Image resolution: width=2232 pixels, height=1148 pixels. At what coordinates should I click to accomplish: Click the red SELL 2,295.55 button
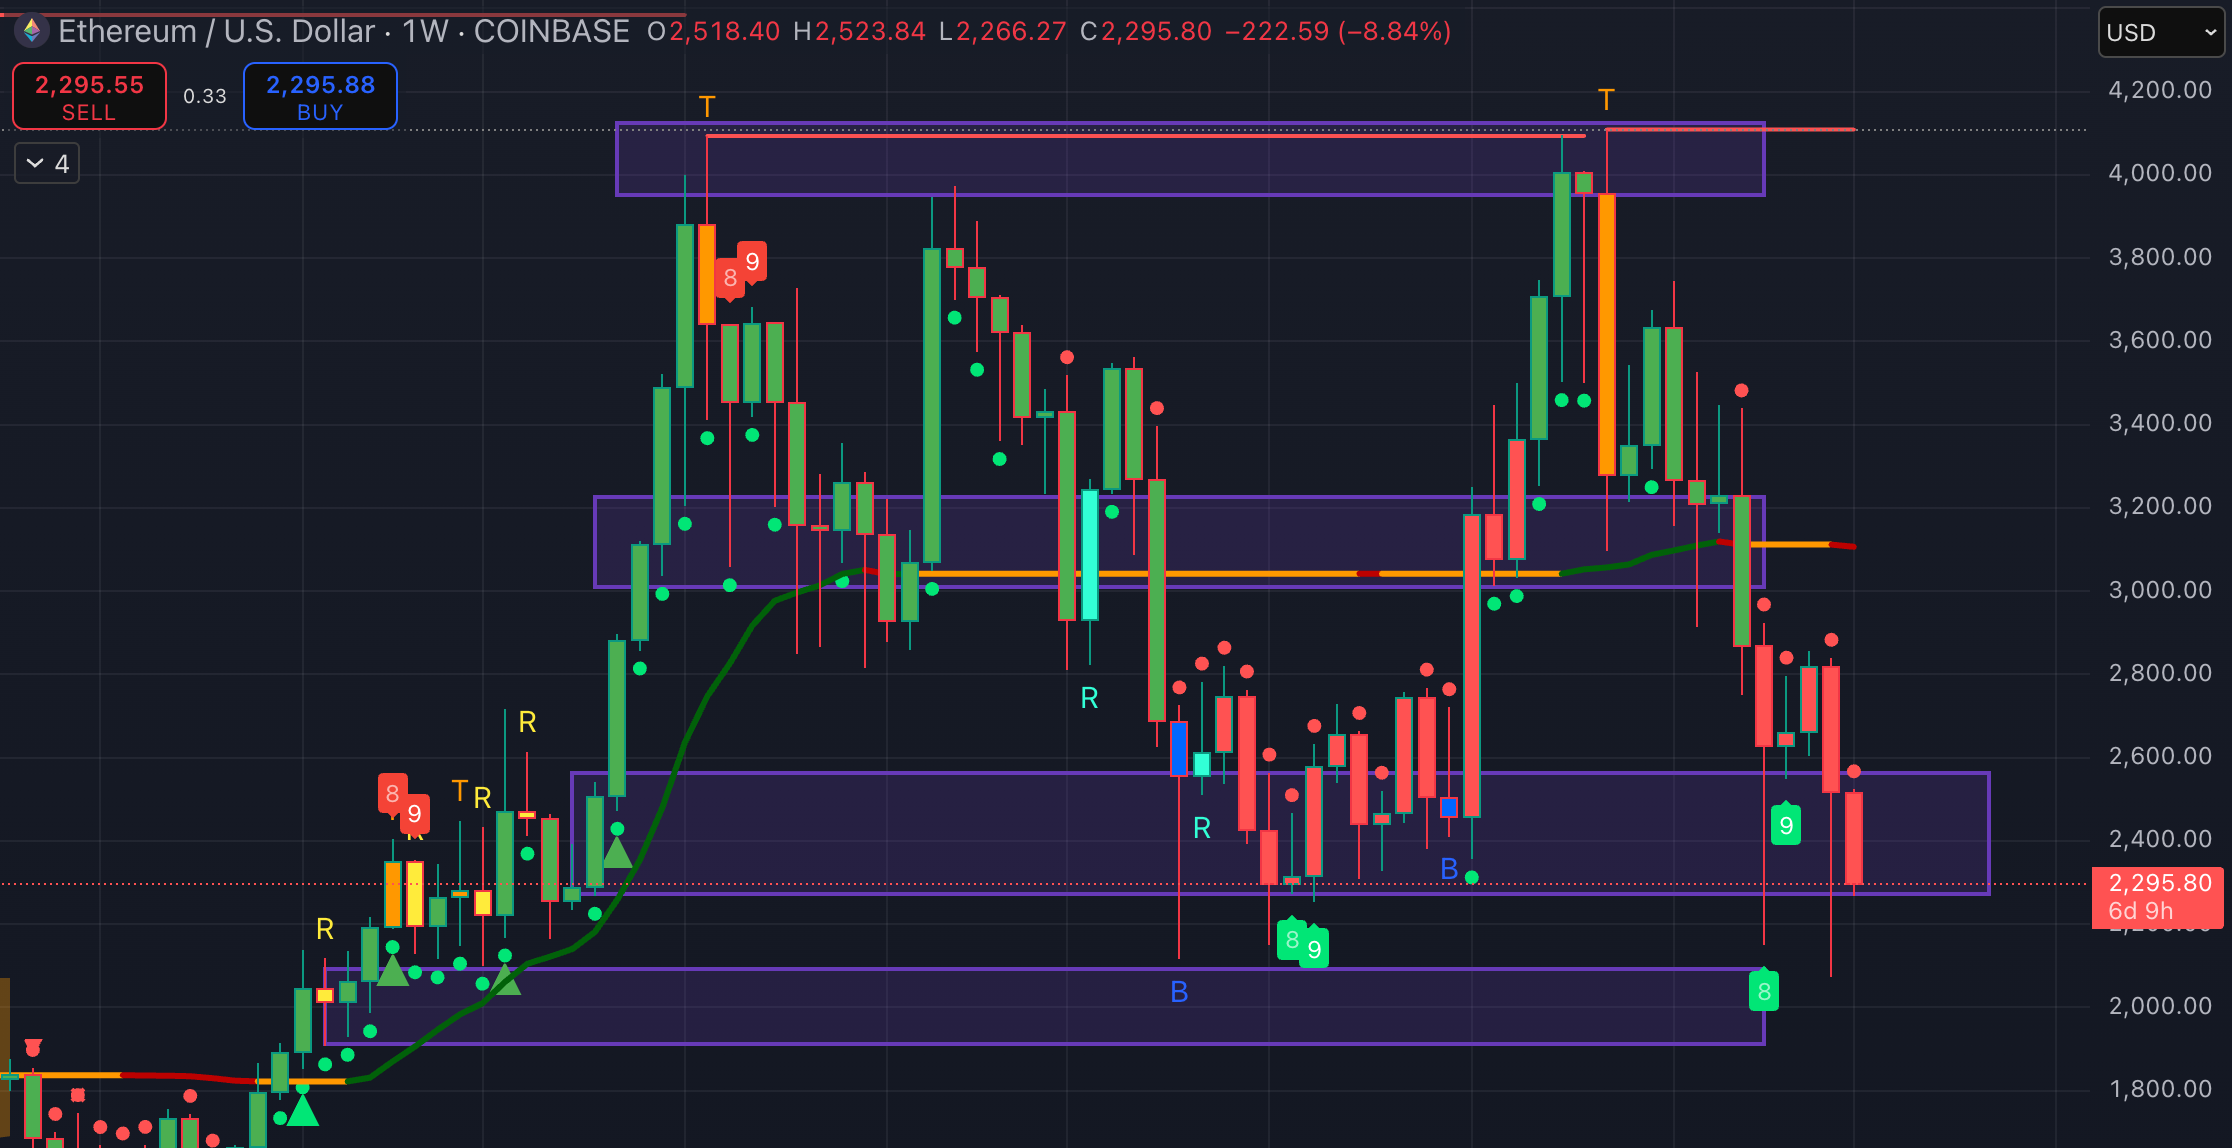pos(89,97)
